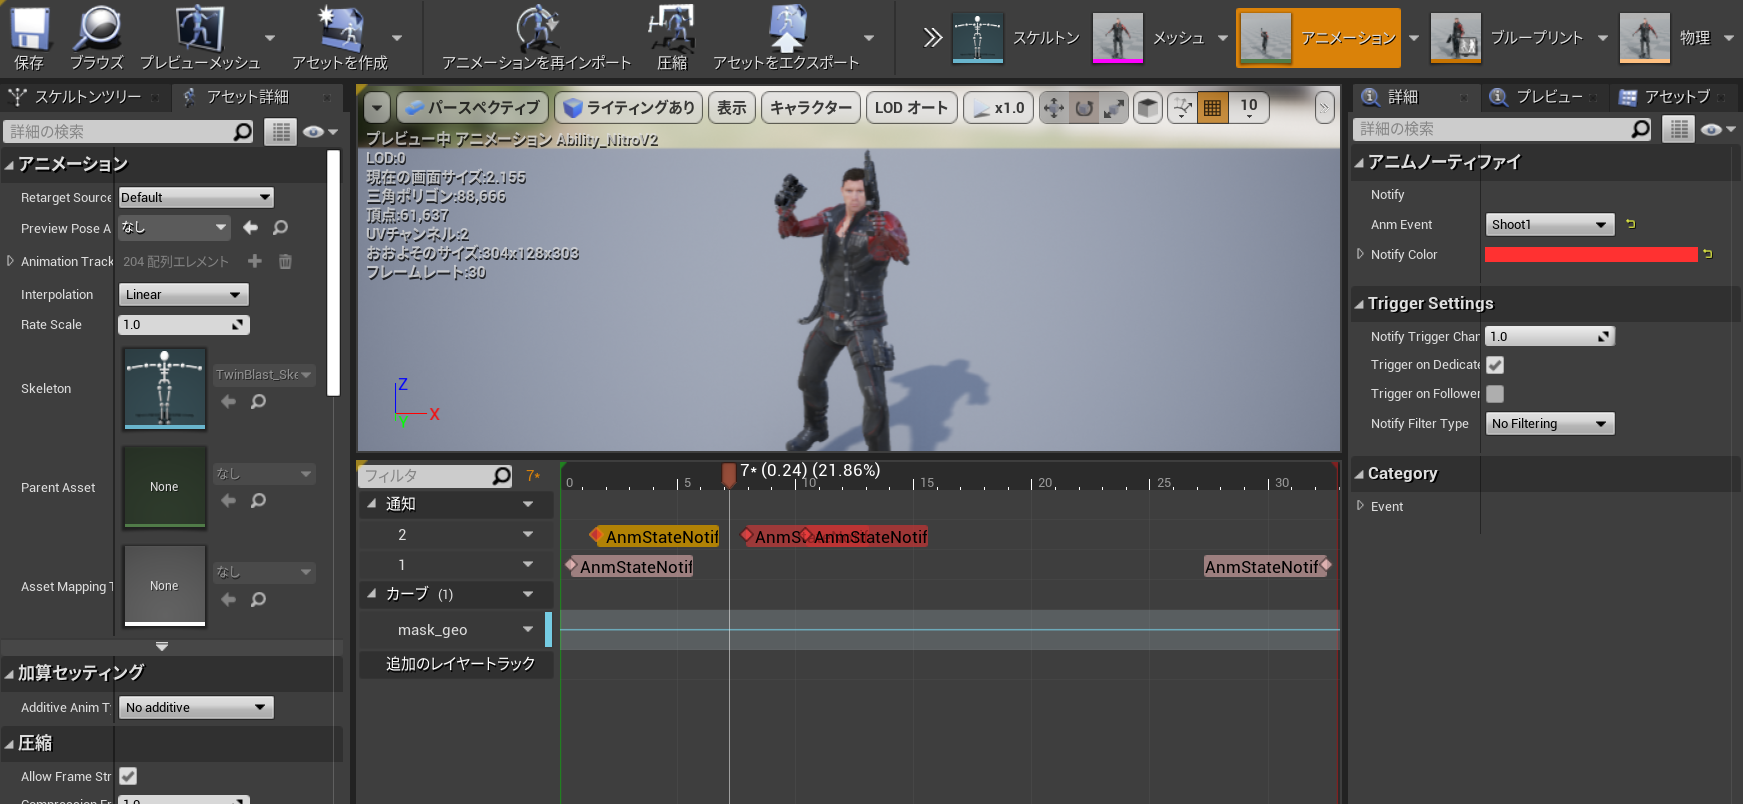Screen dimensions: 1744x804
Task: Expand the Animation Track row
Action: (x=10, y=261)
